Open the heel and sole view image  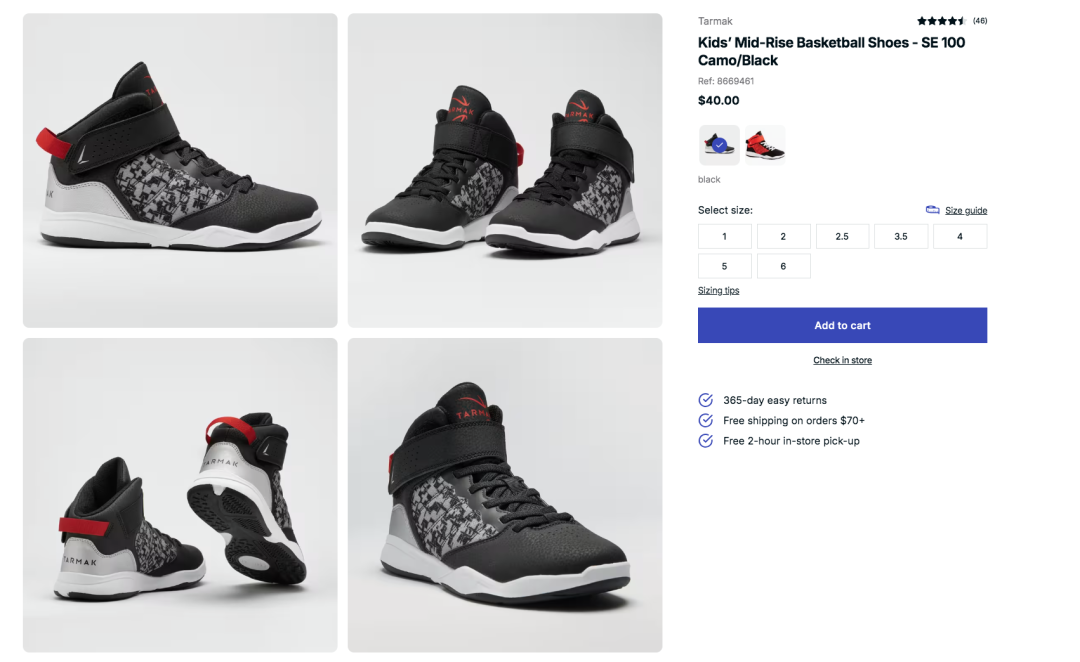(180, 495)
